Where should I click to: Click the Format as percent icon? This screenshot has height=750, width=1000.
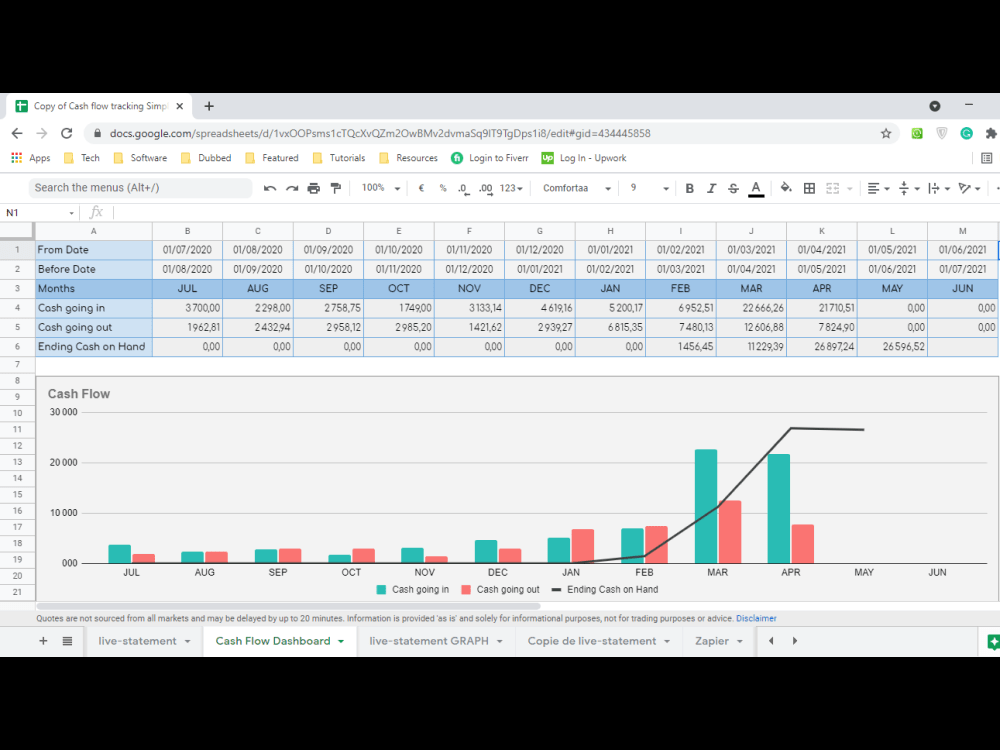pyautogui.click(x=443, y=188)
